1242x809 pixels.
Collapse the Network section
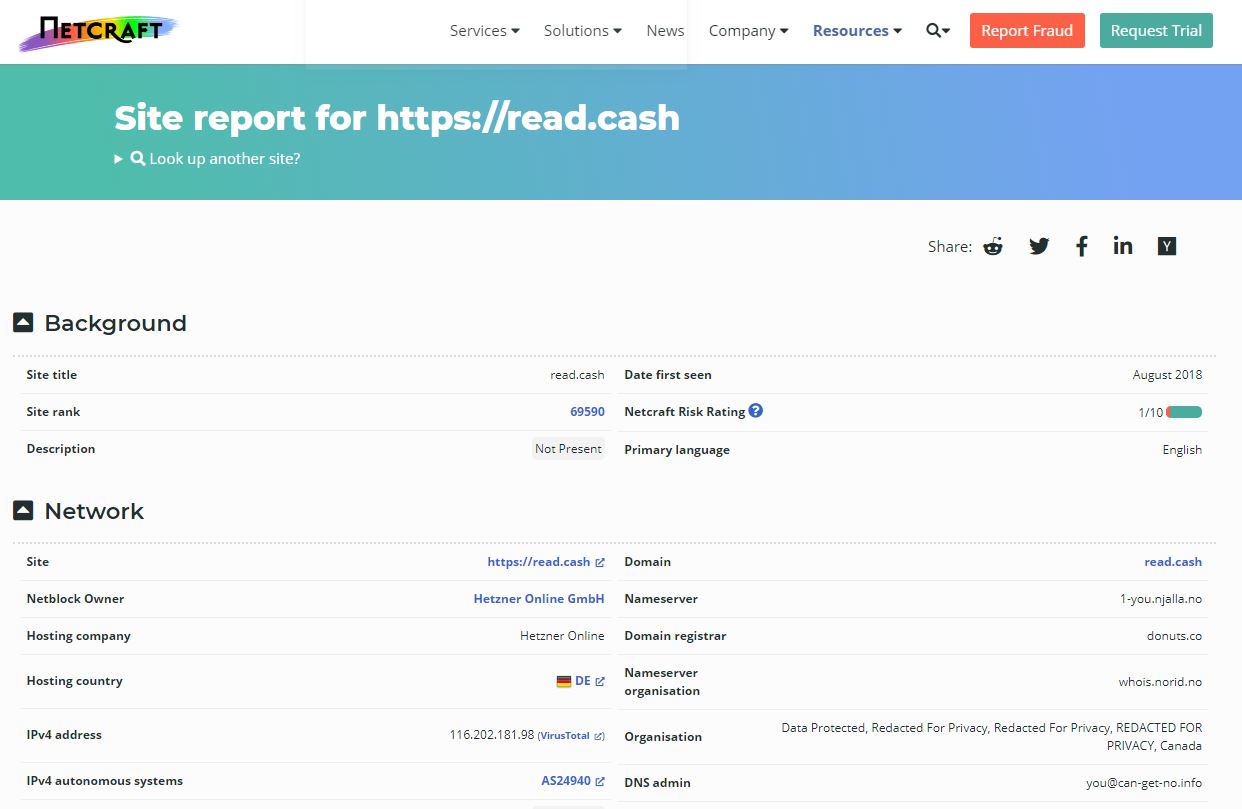pyautogui.click(x=23, y=510)
